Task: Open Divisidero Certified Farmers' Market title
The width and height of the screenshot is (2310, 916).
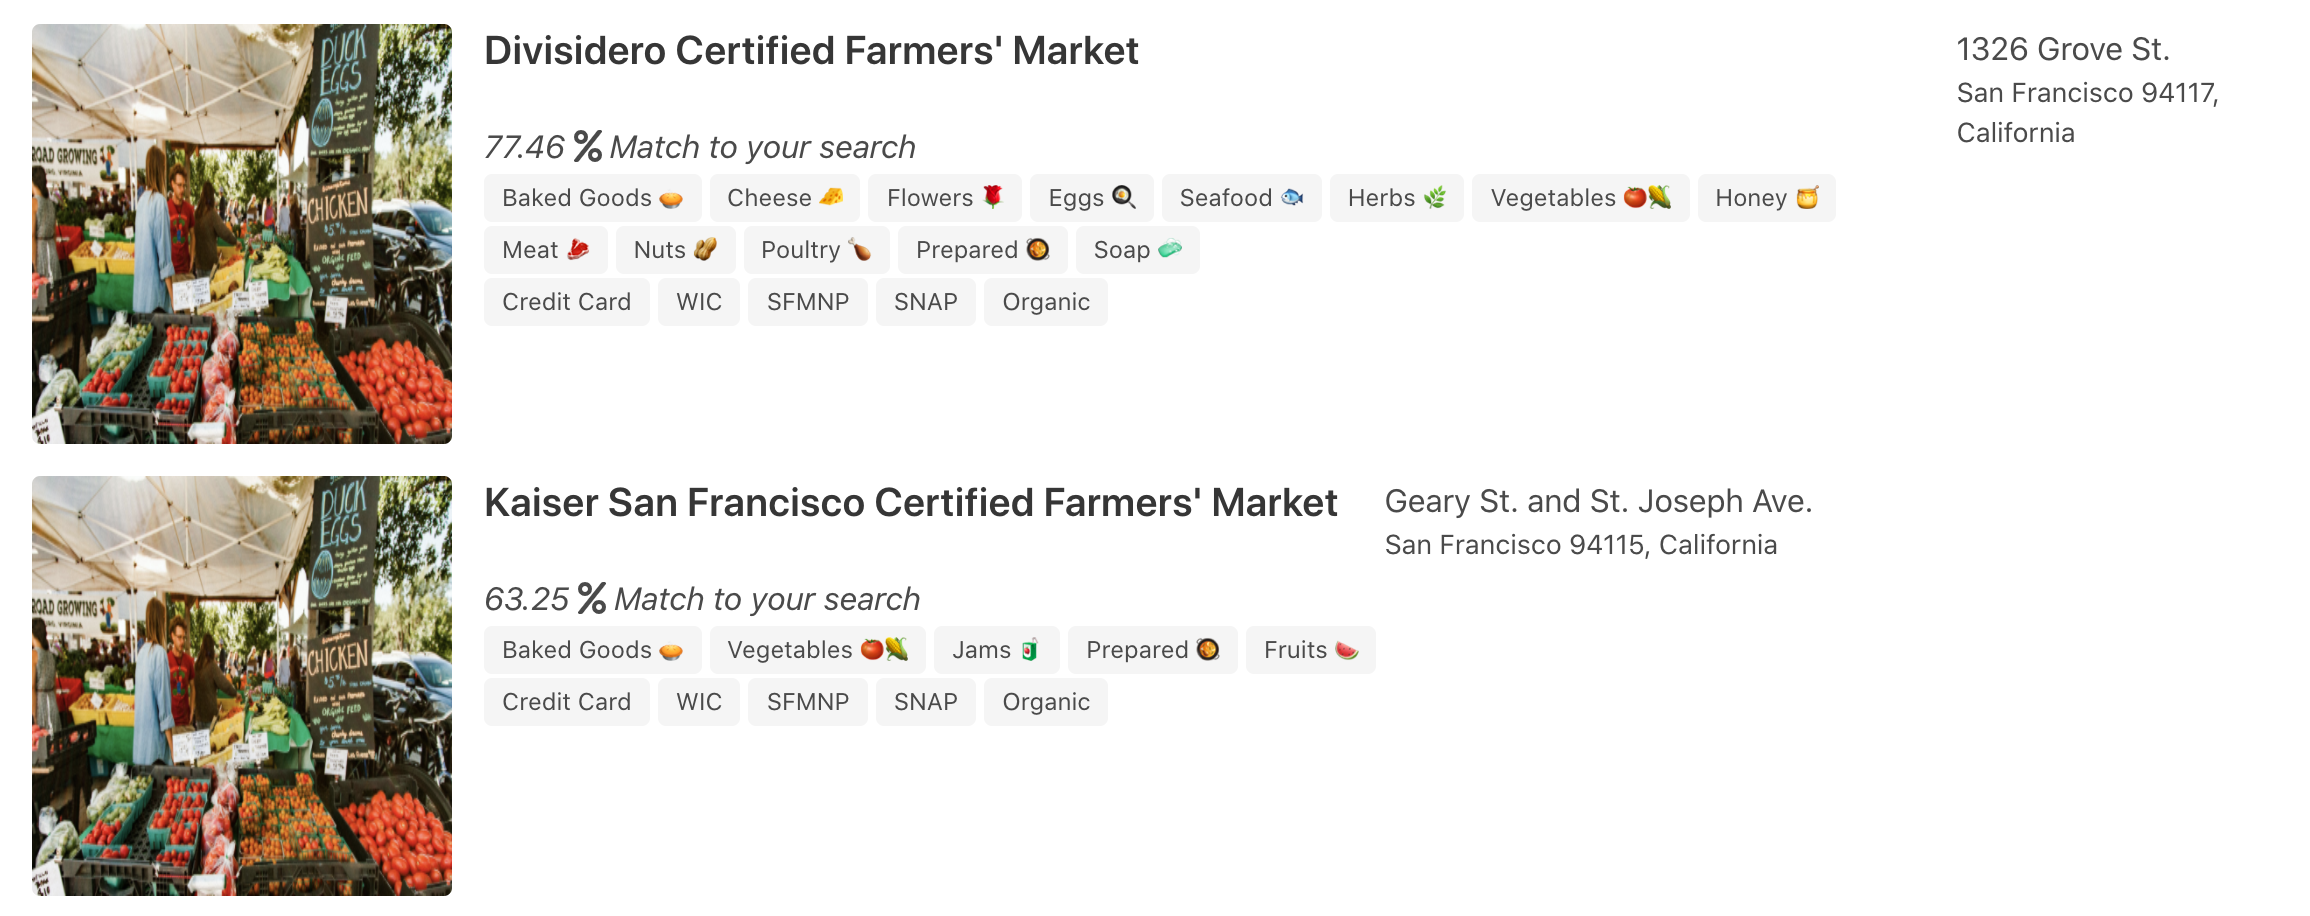Action: (x=810, y=51)
